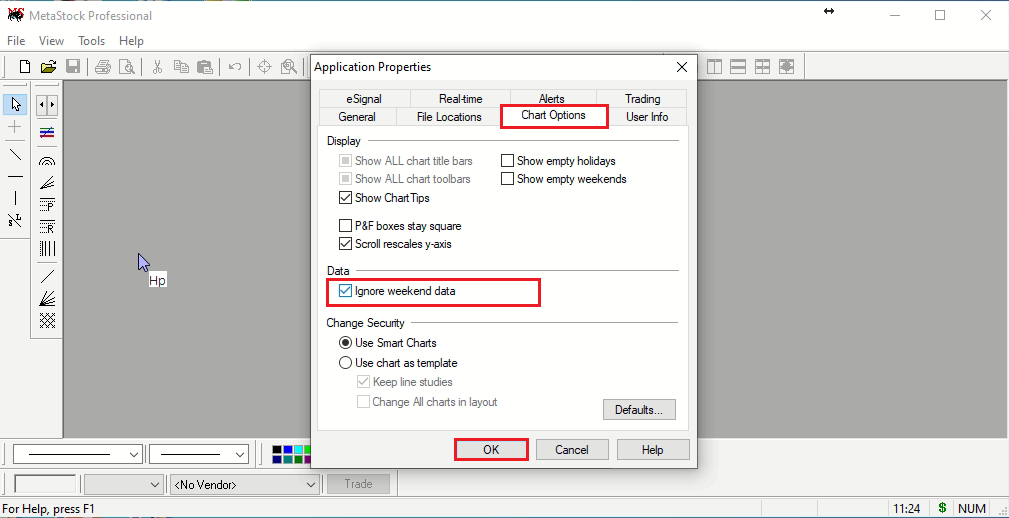Image resolution: width=1009 pixels, height=518 pixels.
Task: Switch to the User Info tab
Action: (647, 116)
